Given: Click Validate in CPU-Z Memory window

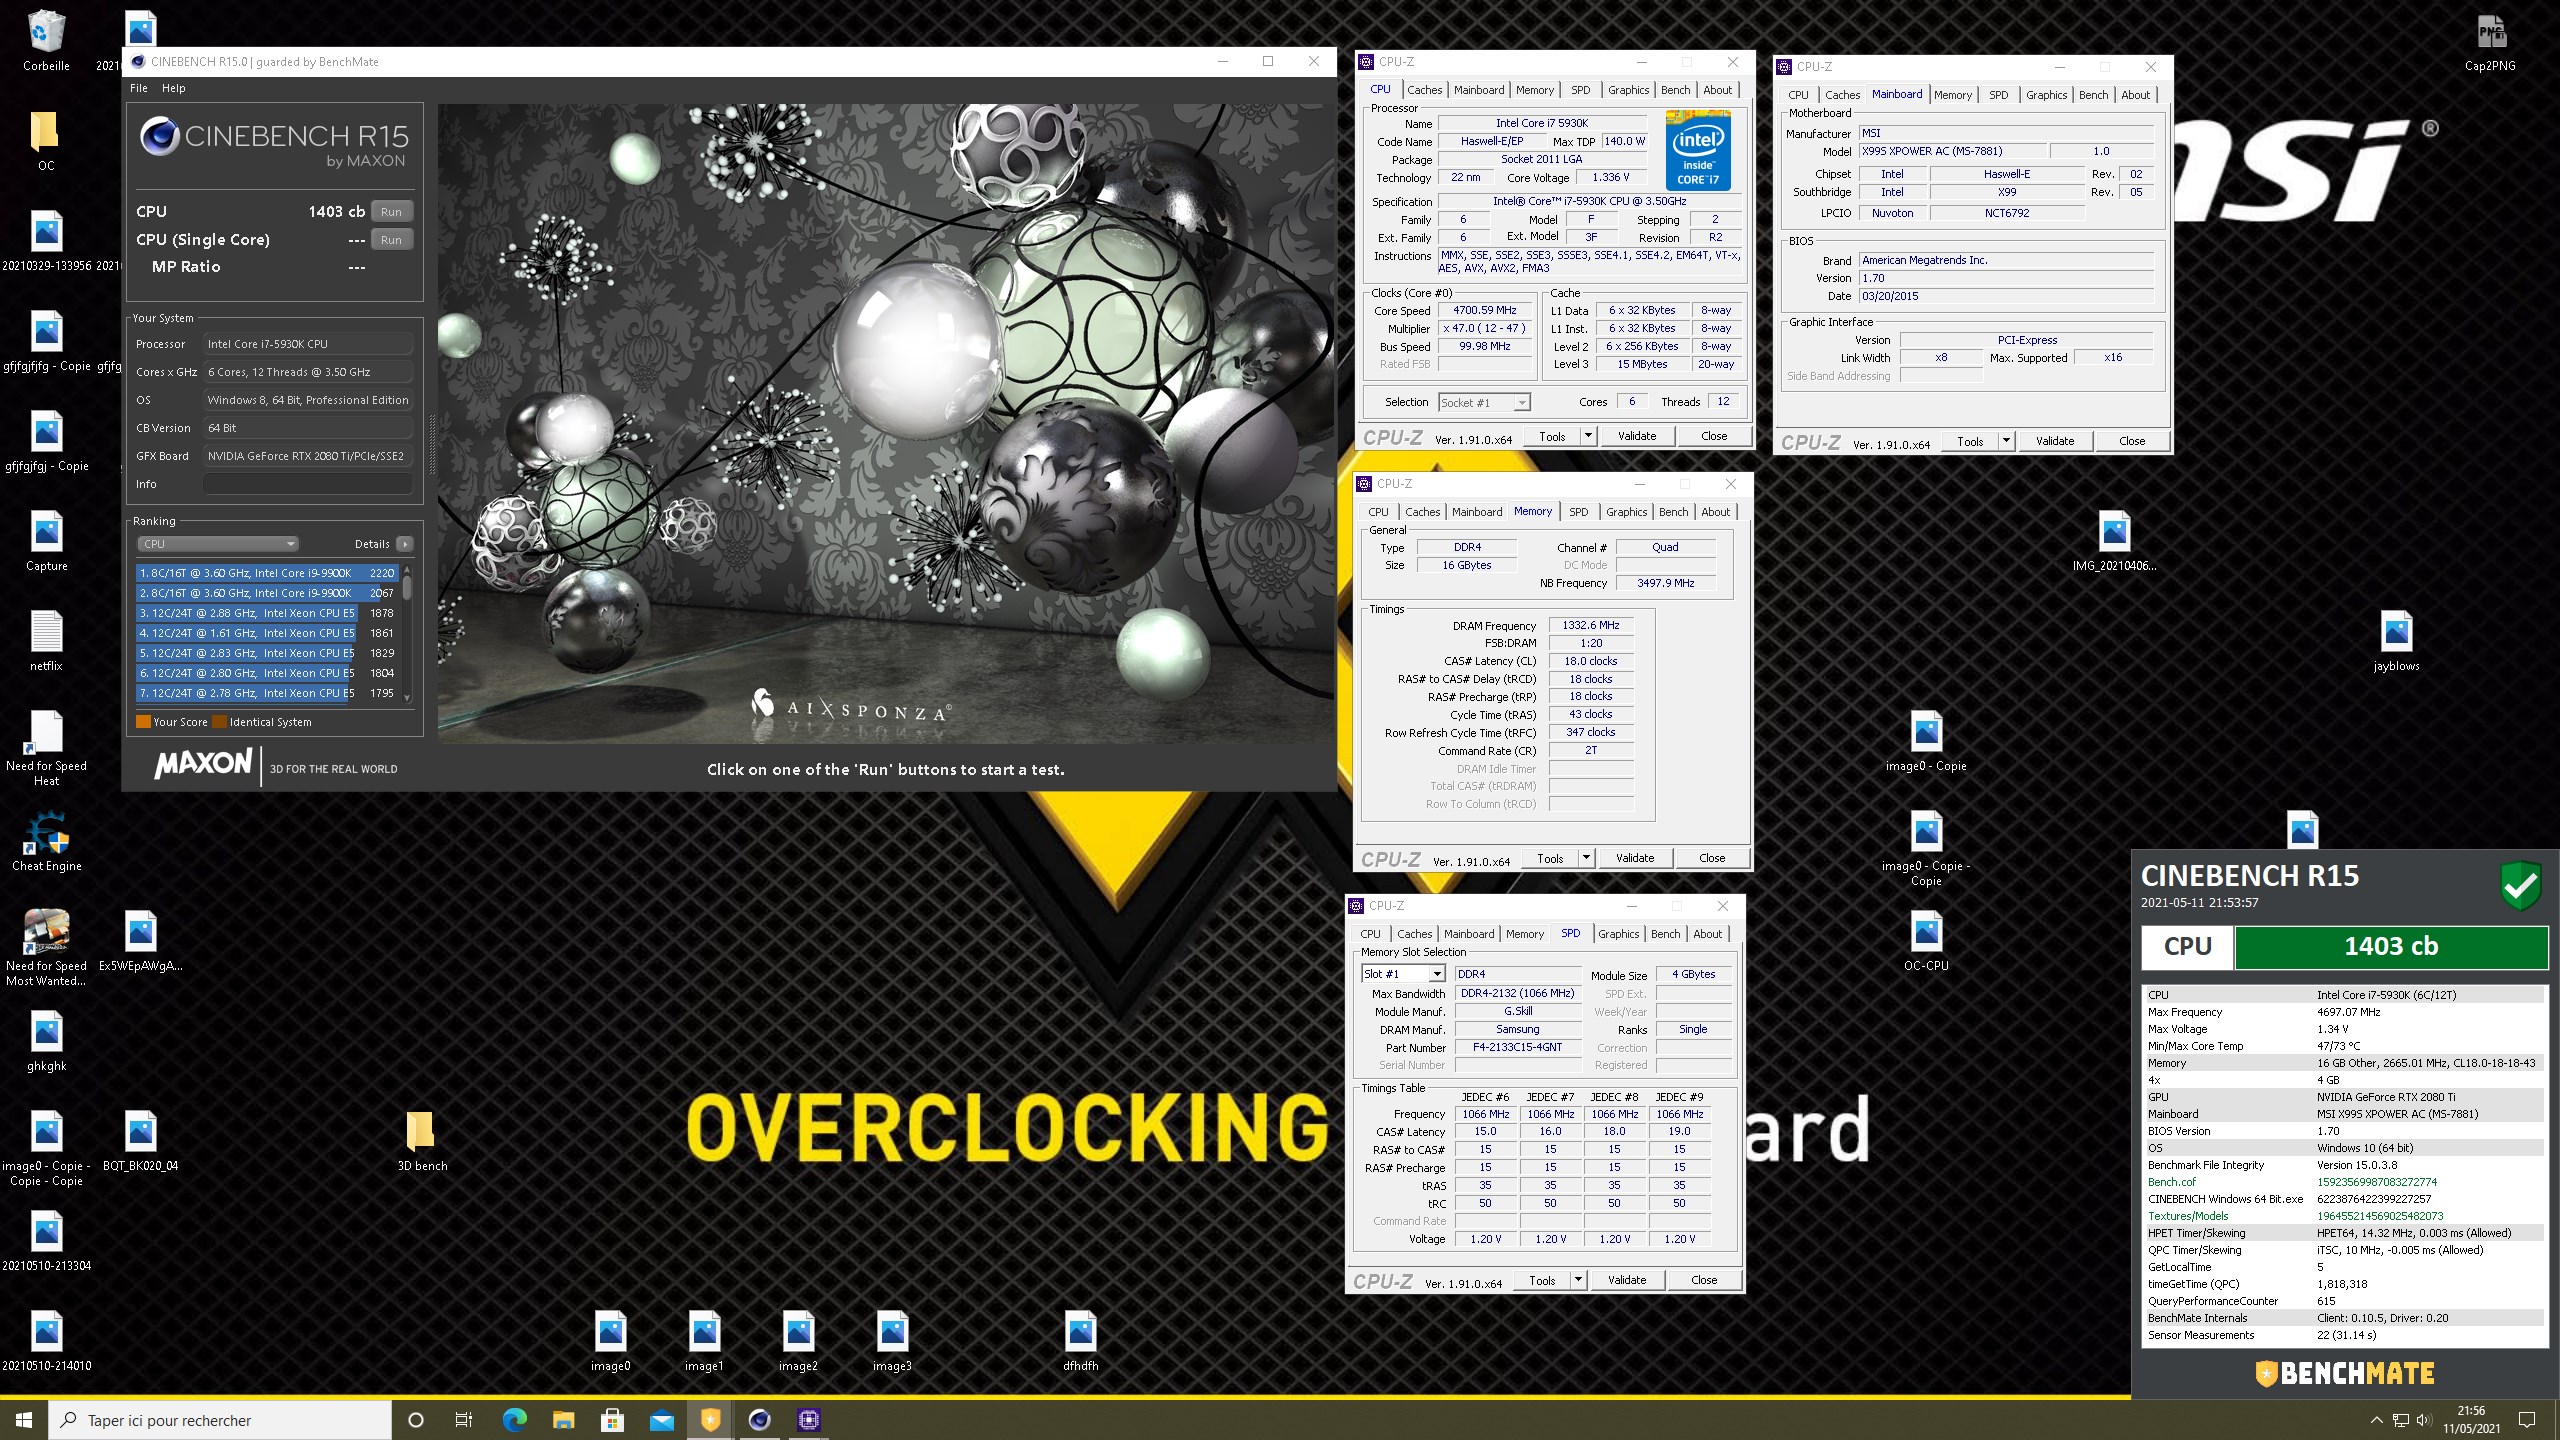Looking at the screenshot, I should point(1635,858).
